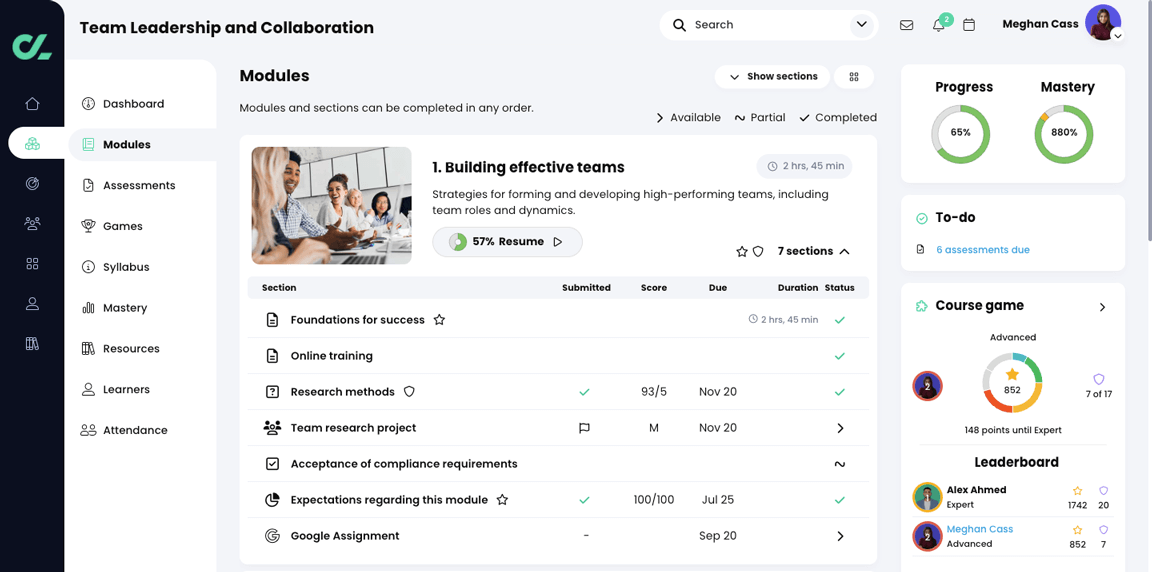Open Team research project row chevron
1152x572 pixels.
click(840, 428)
